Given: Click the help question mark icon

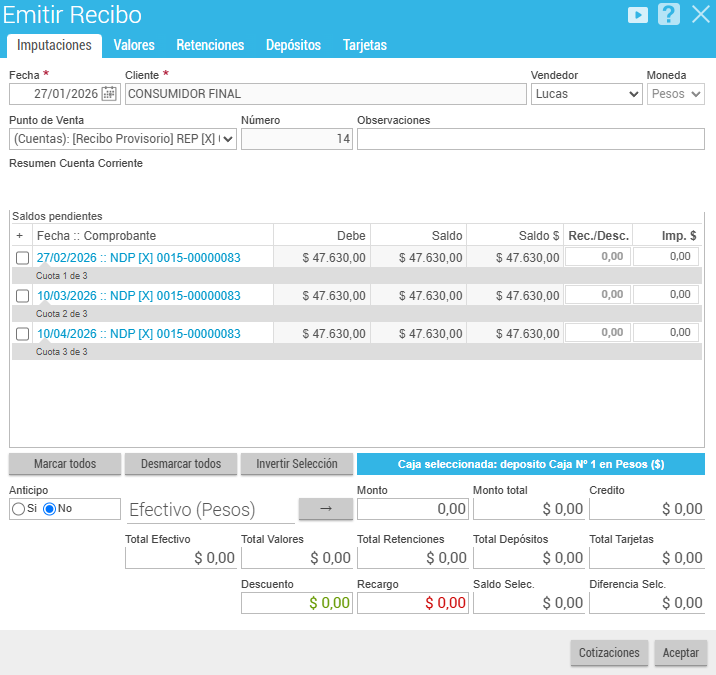Looking at the screenshot, I should click(x=669, y=15).
